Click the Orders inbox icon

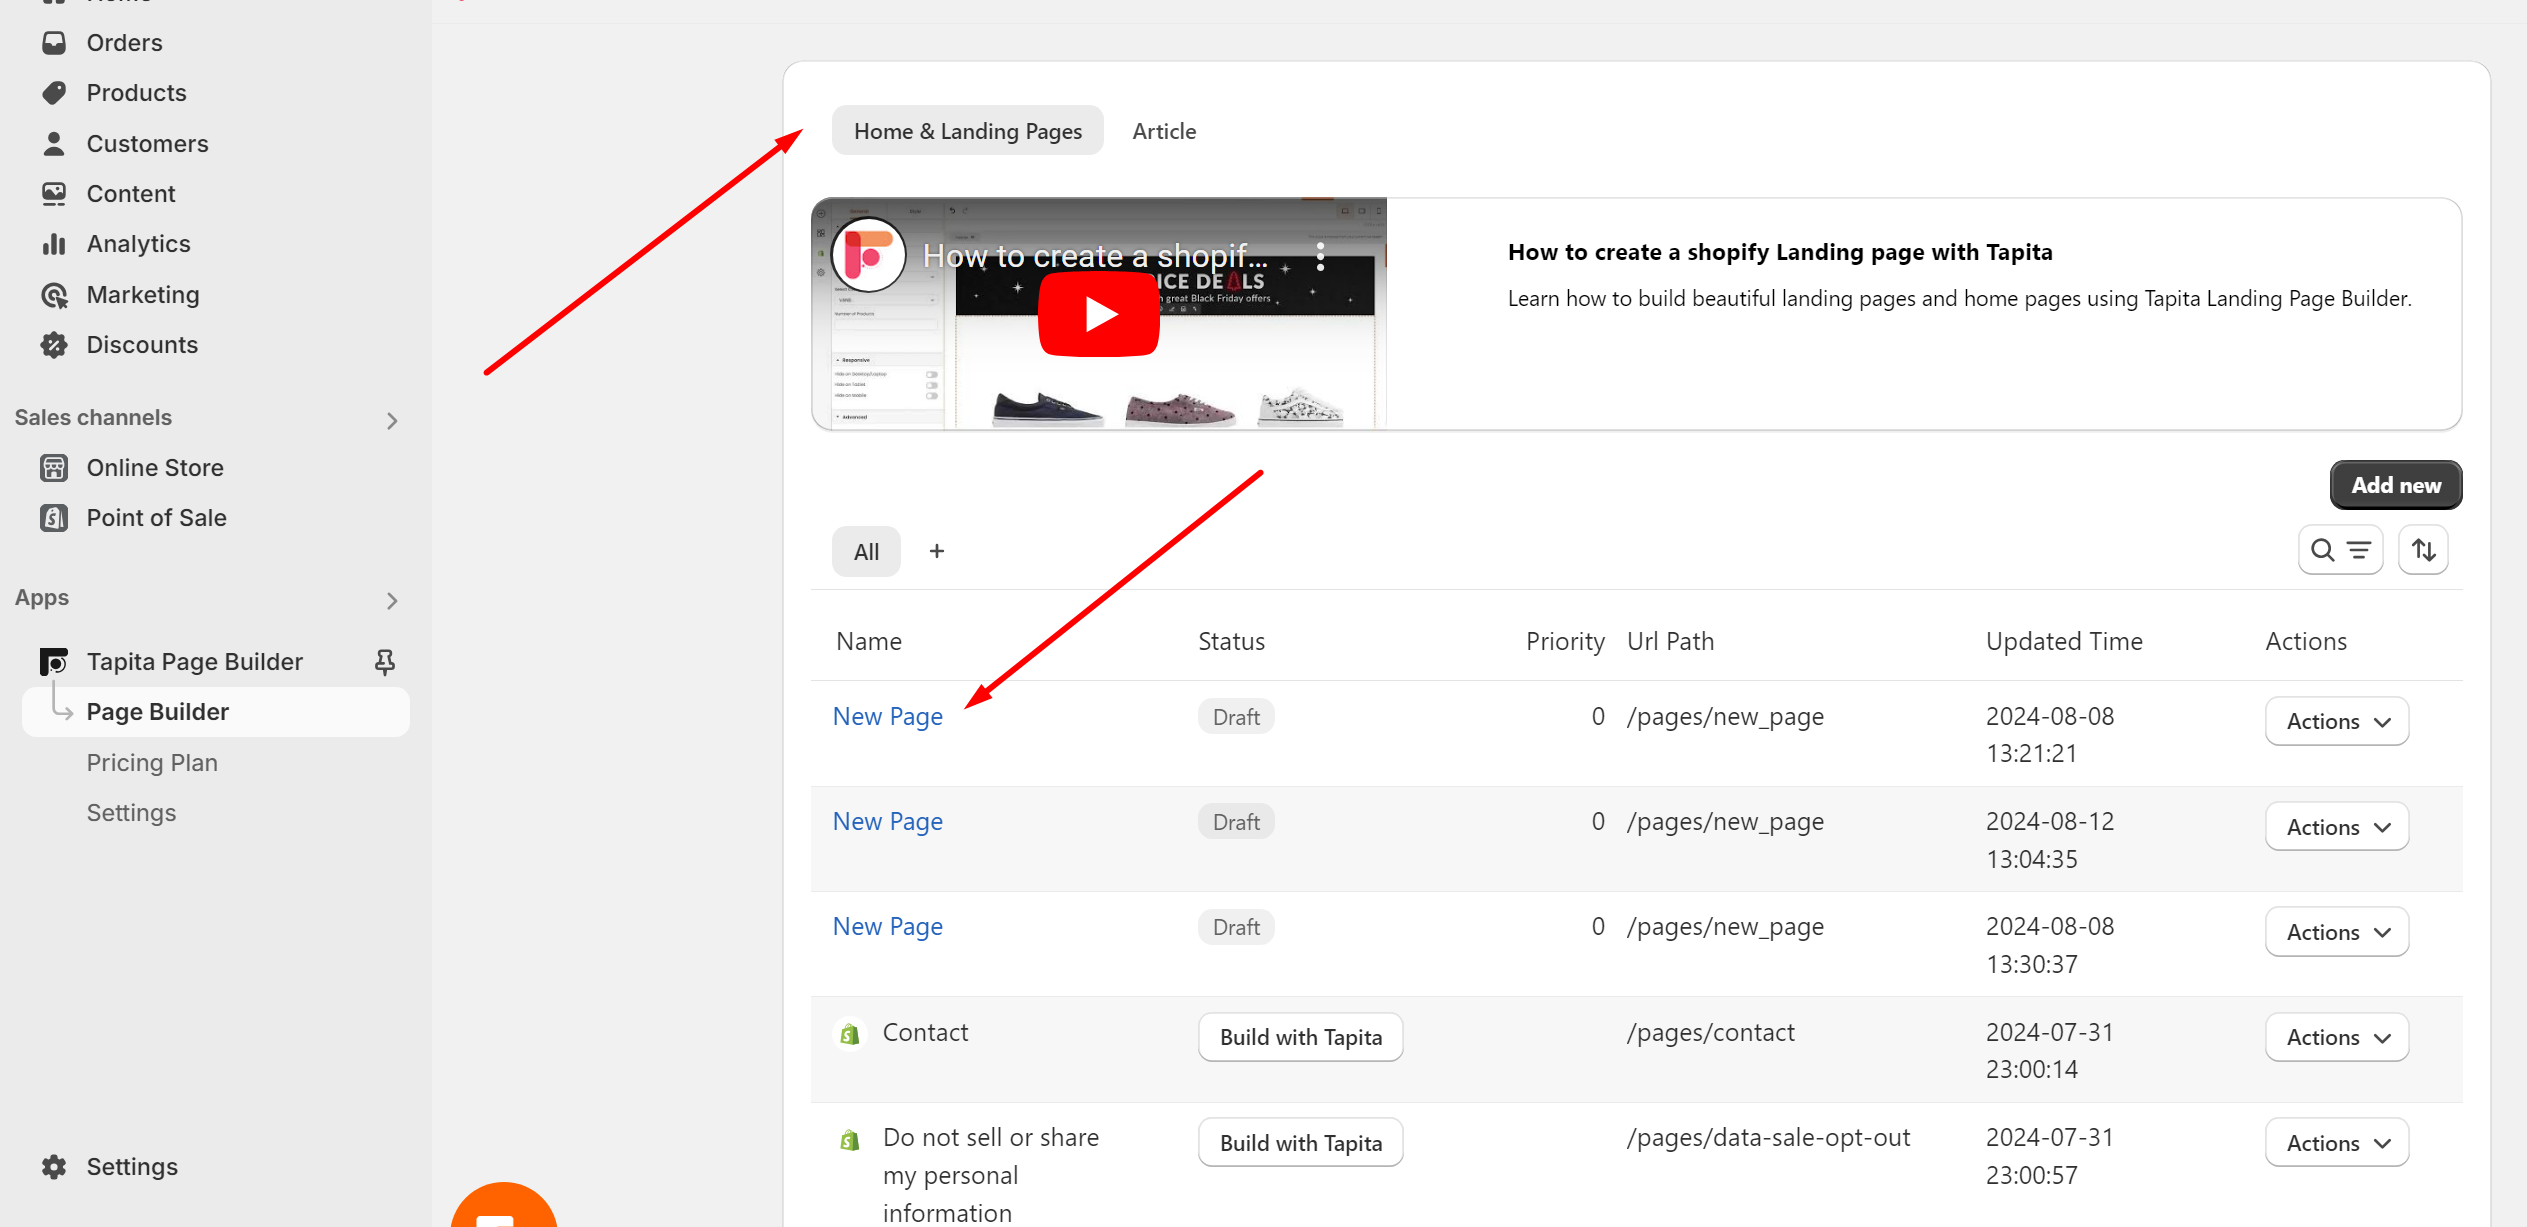click(54, 43)
